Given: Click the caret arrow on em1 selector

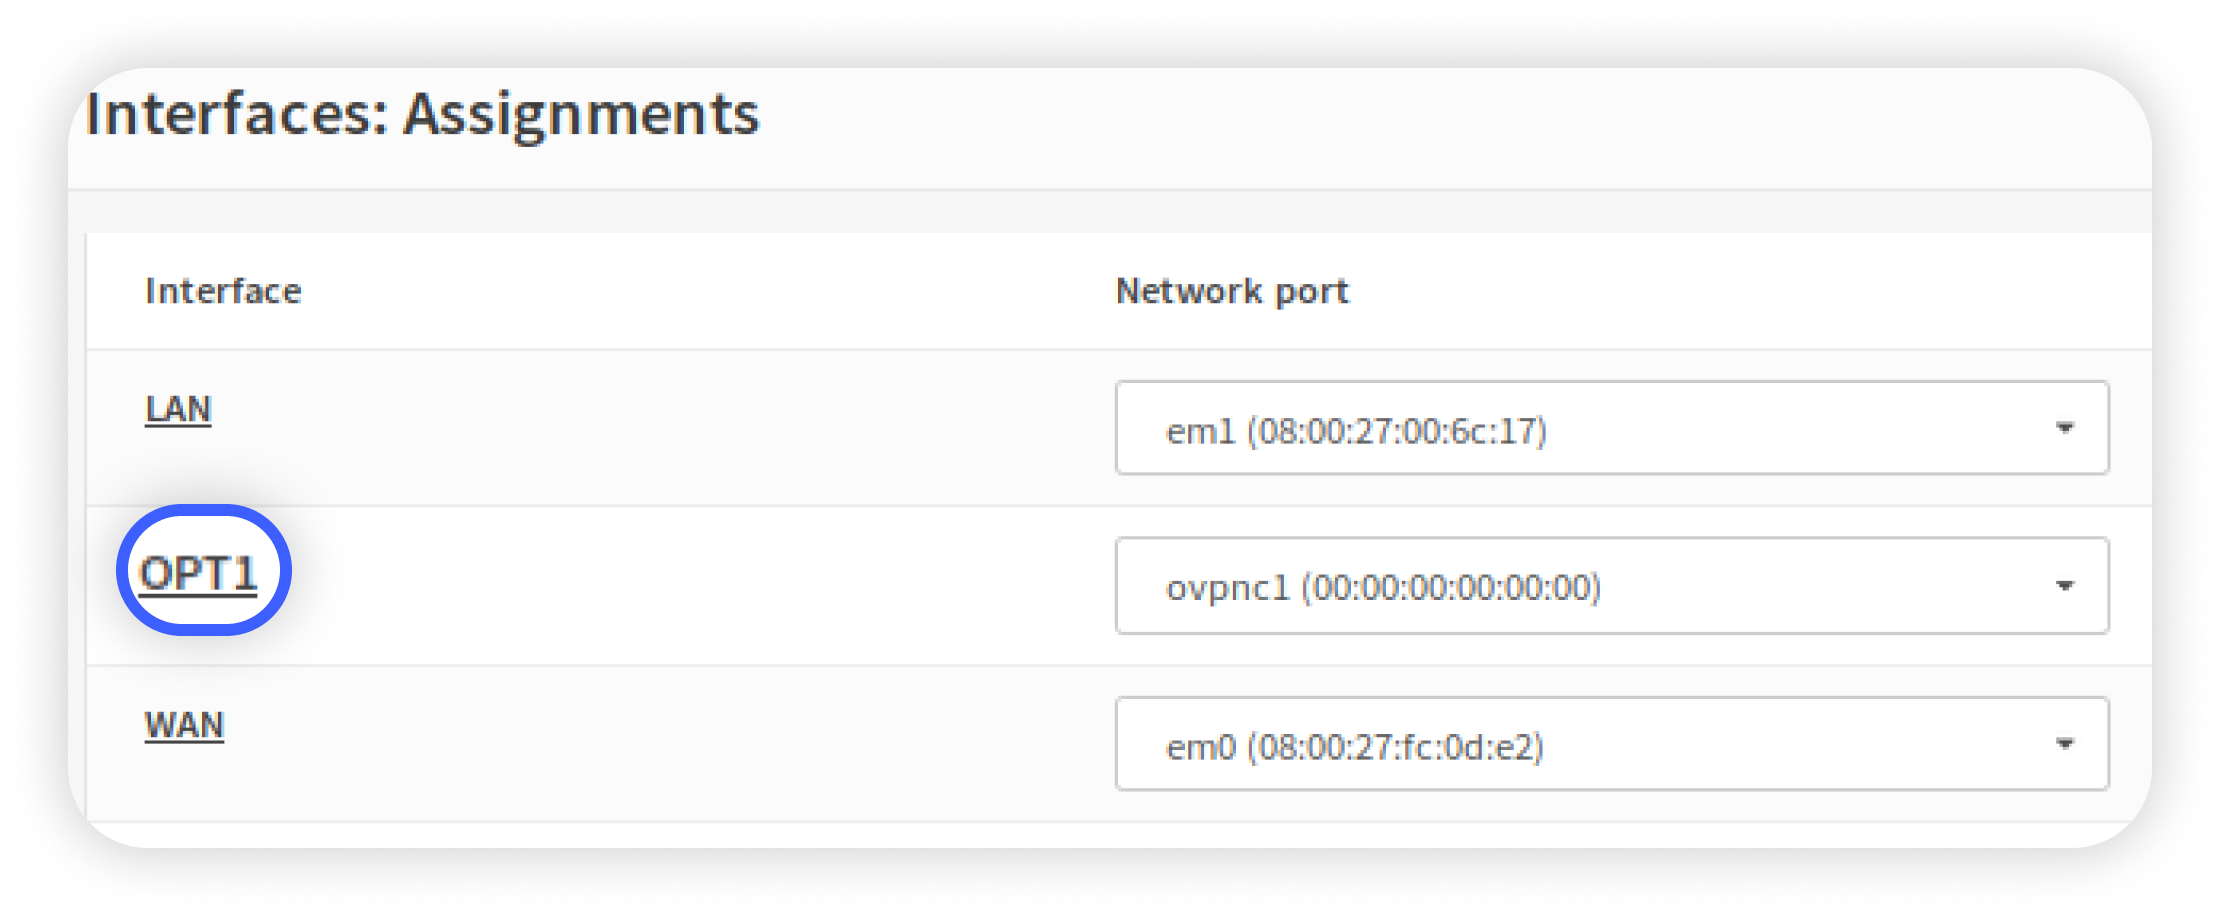Looking at the screenshot, I should pos(2064,428).
